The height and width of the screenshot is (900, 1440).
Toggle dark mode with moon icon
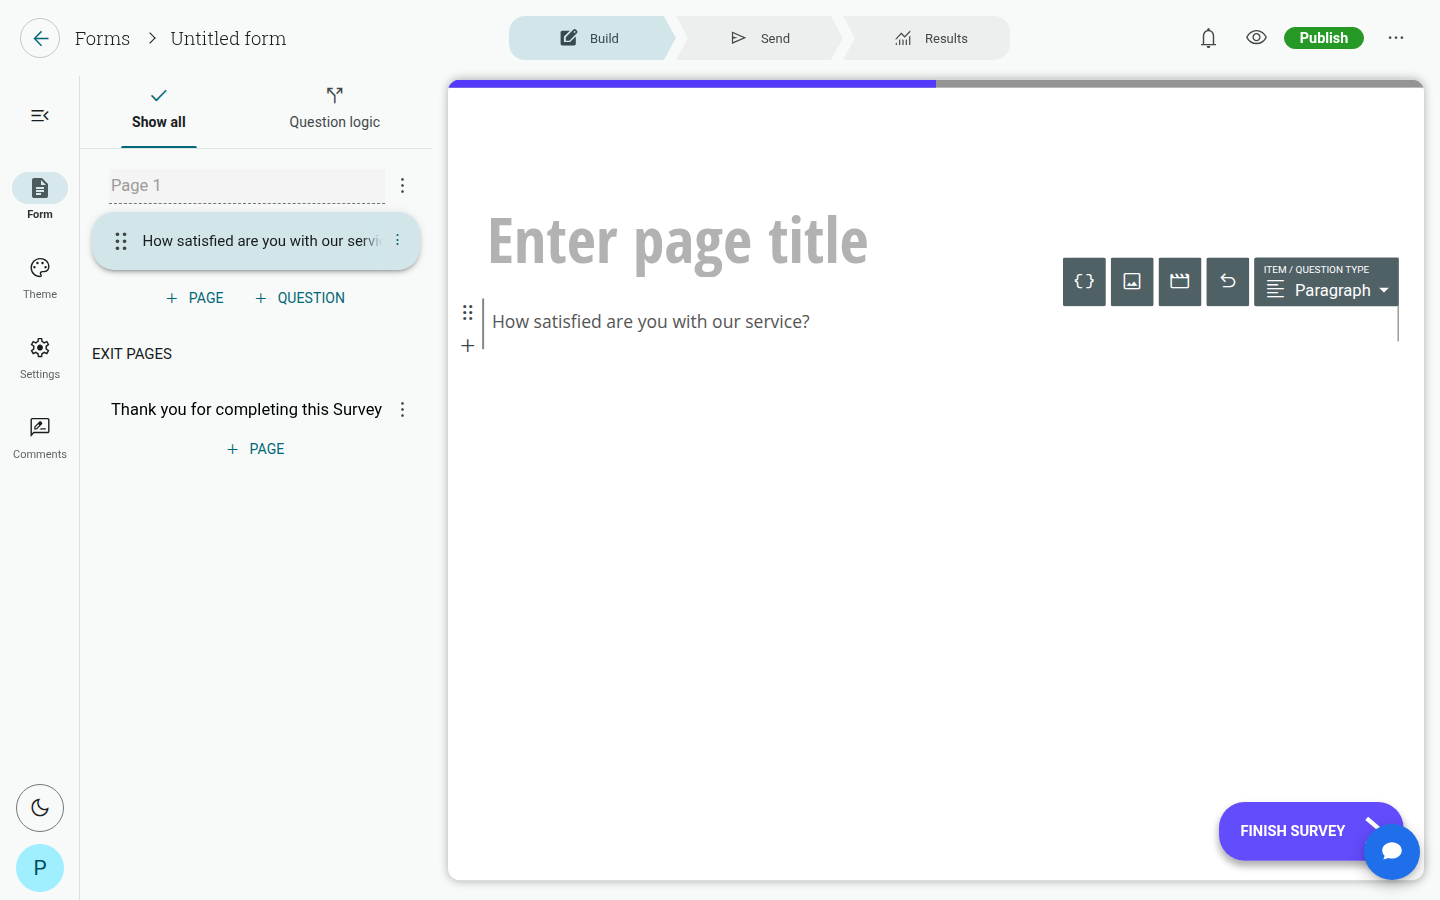(x=40, y=808)
